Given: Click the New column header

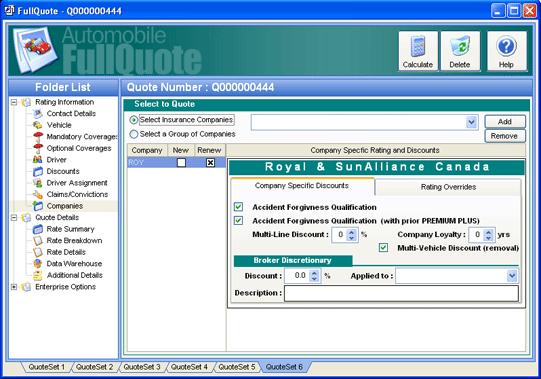Looking at the screenshot, I should 181,150.
